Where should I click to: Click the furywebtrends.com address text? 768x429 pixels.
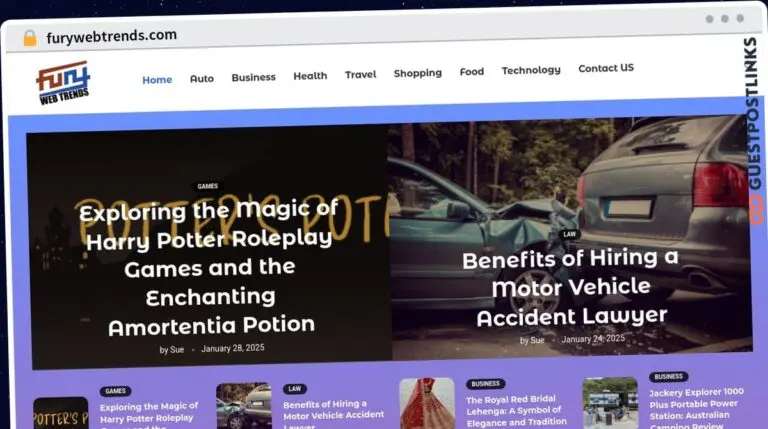(111, 36)
